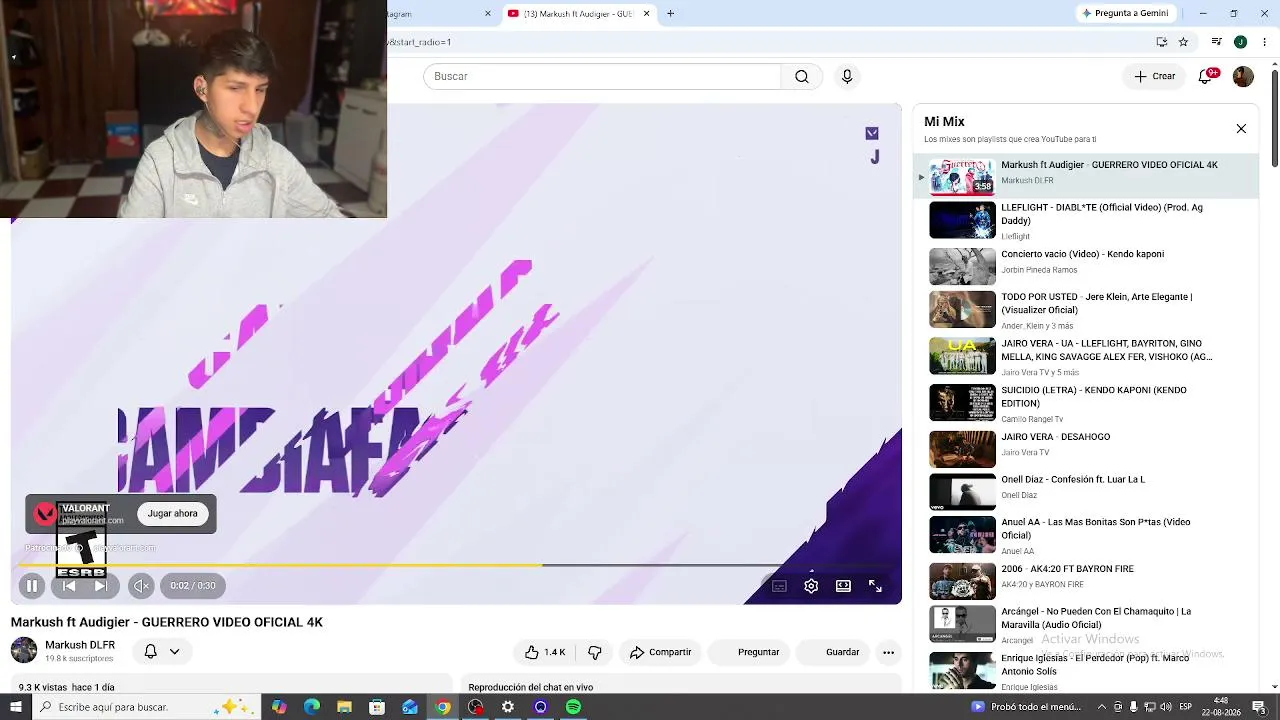Open a new browser tab
The height and width of the screenshot is (720, 1280).
(x=670, y=14)
